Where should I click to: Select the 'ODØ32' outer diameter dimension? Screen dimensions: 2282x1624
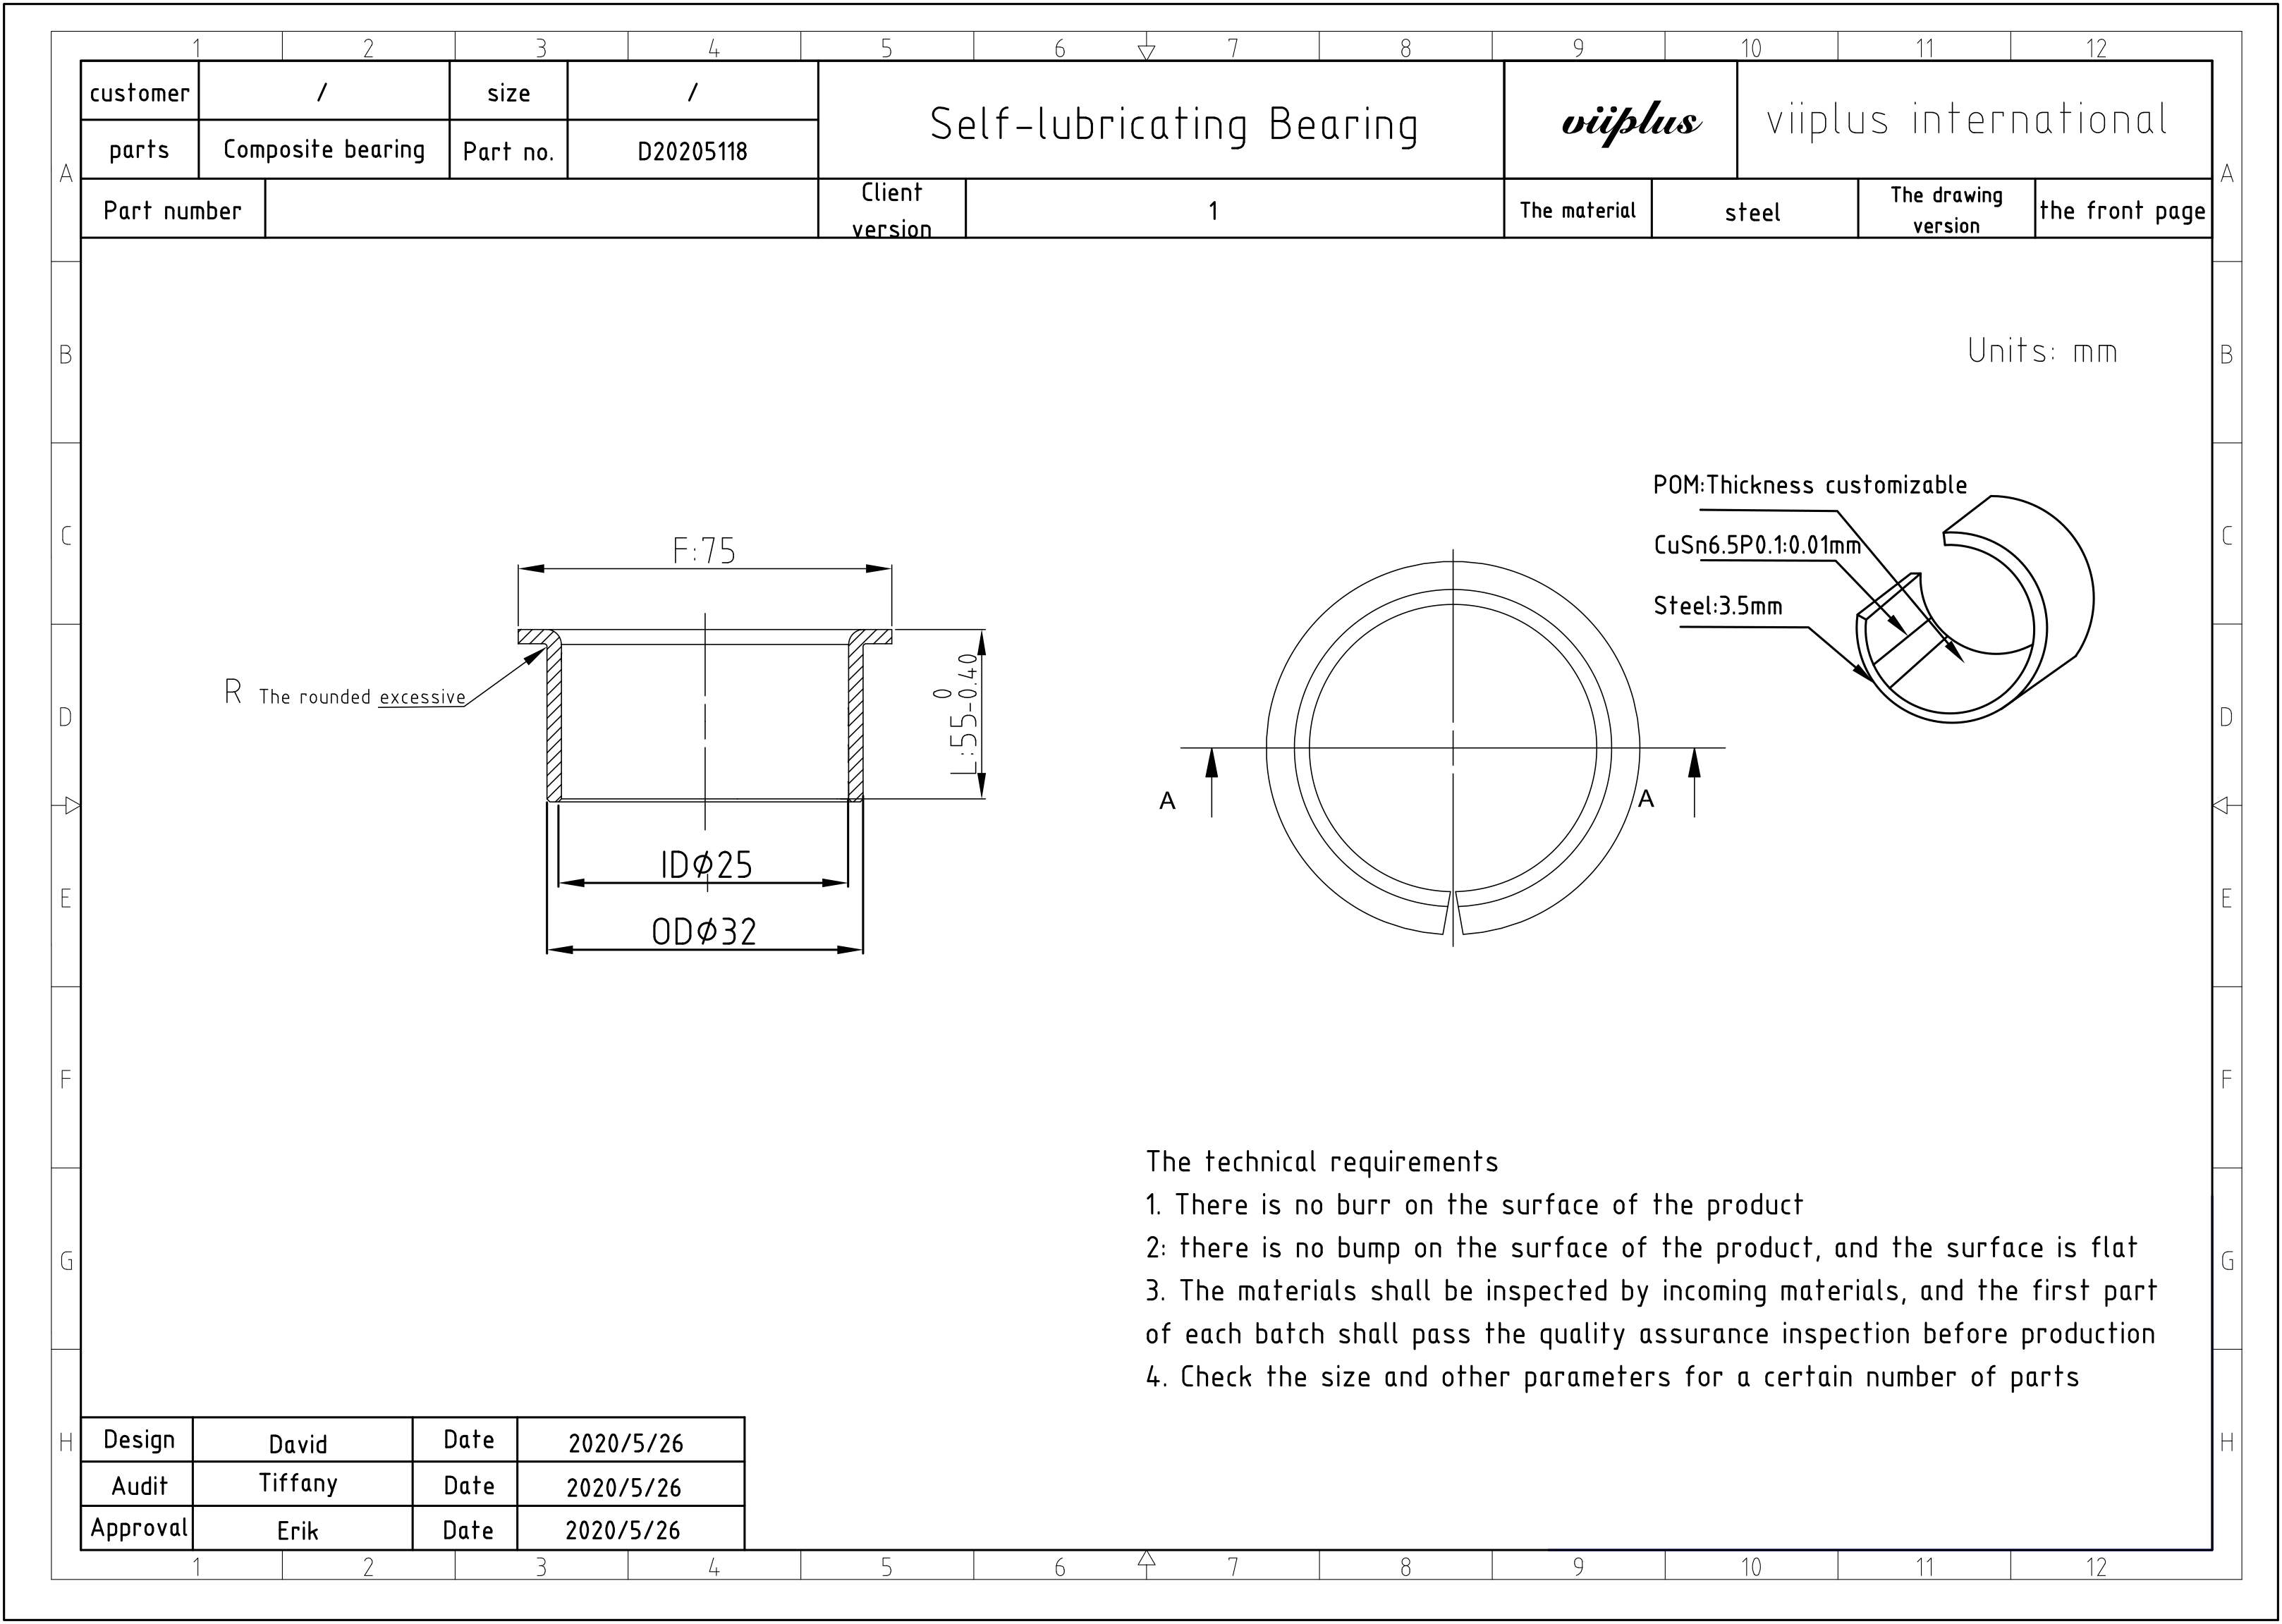[704, 931]
